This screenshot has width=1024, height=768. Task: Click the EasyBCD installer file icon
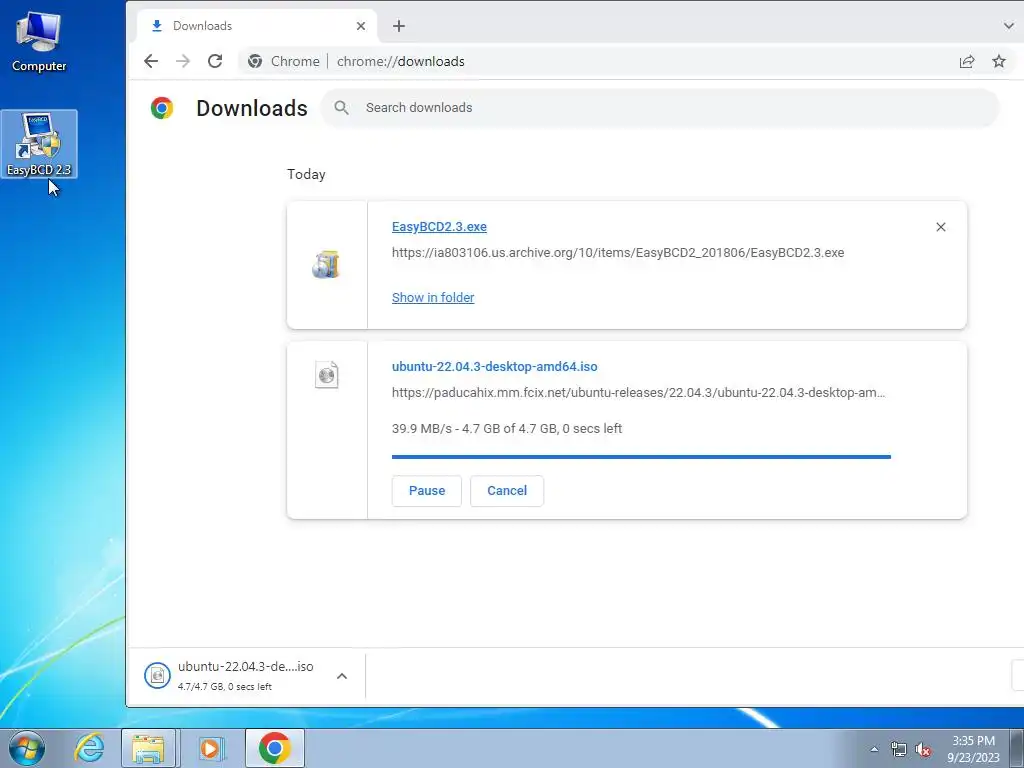326,264
